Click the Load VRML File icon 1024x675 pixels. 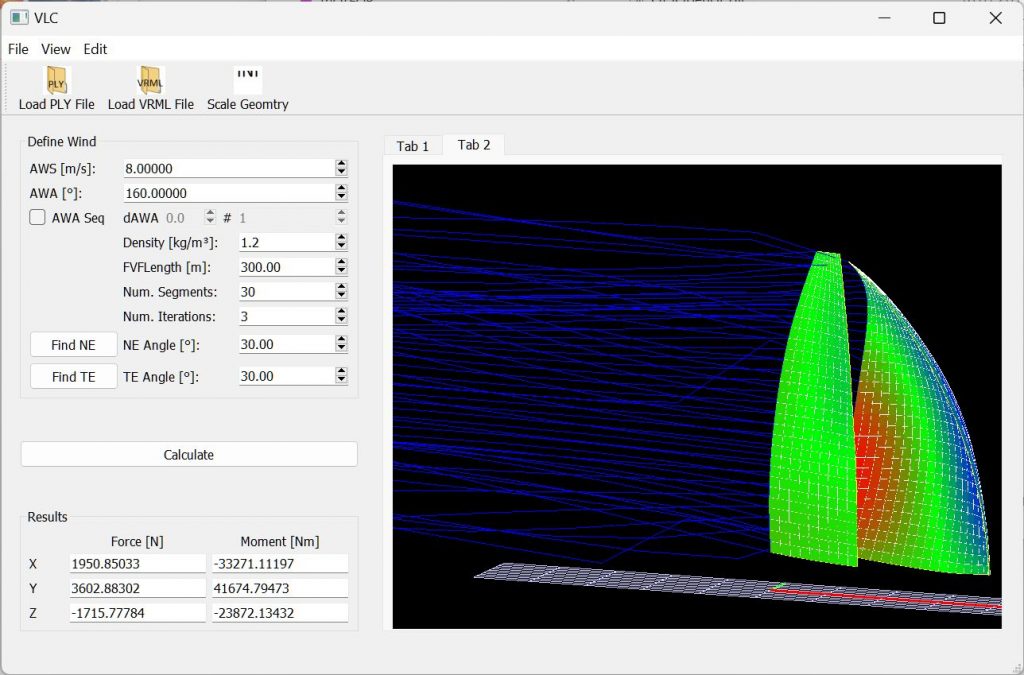point(150,80)
